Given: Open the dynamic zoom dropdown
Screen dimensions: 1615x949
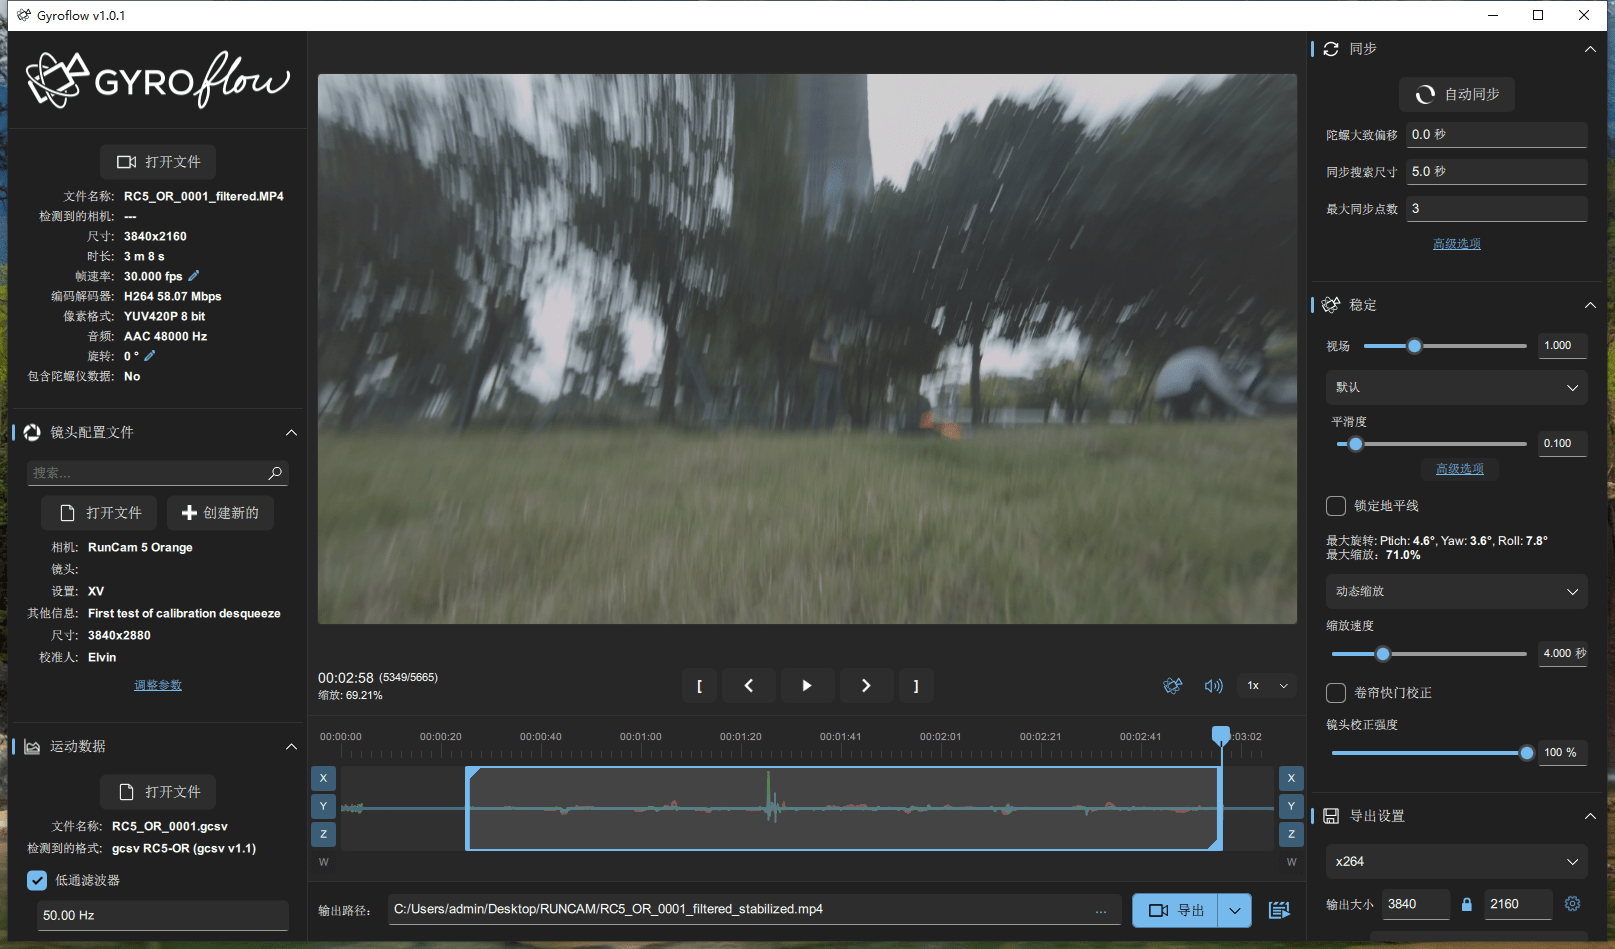Looking at the screenshot, I should point(1457,592).
